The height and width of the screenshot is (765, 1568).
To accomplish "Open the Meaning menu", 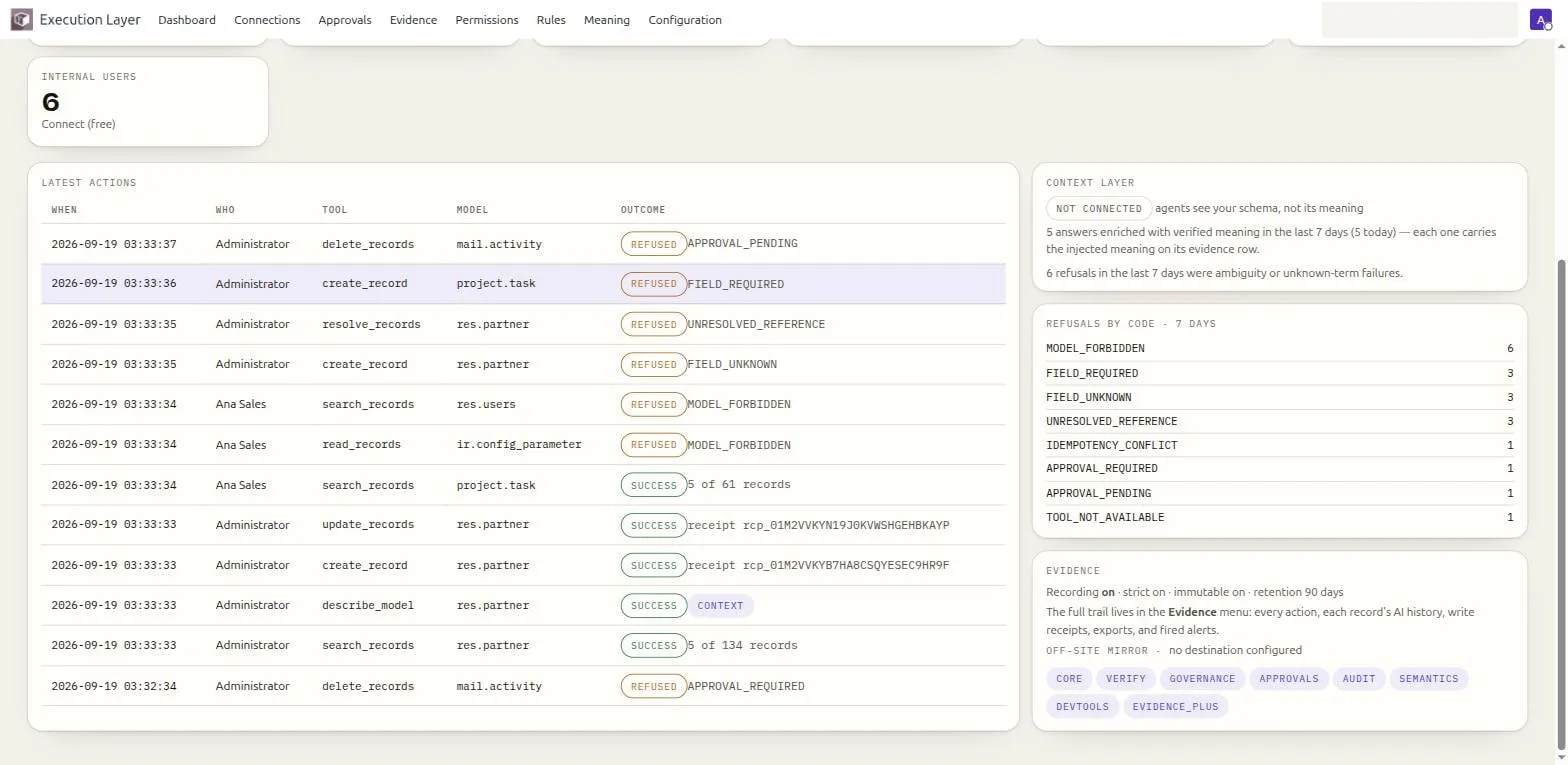I will (x=607, y=20).
